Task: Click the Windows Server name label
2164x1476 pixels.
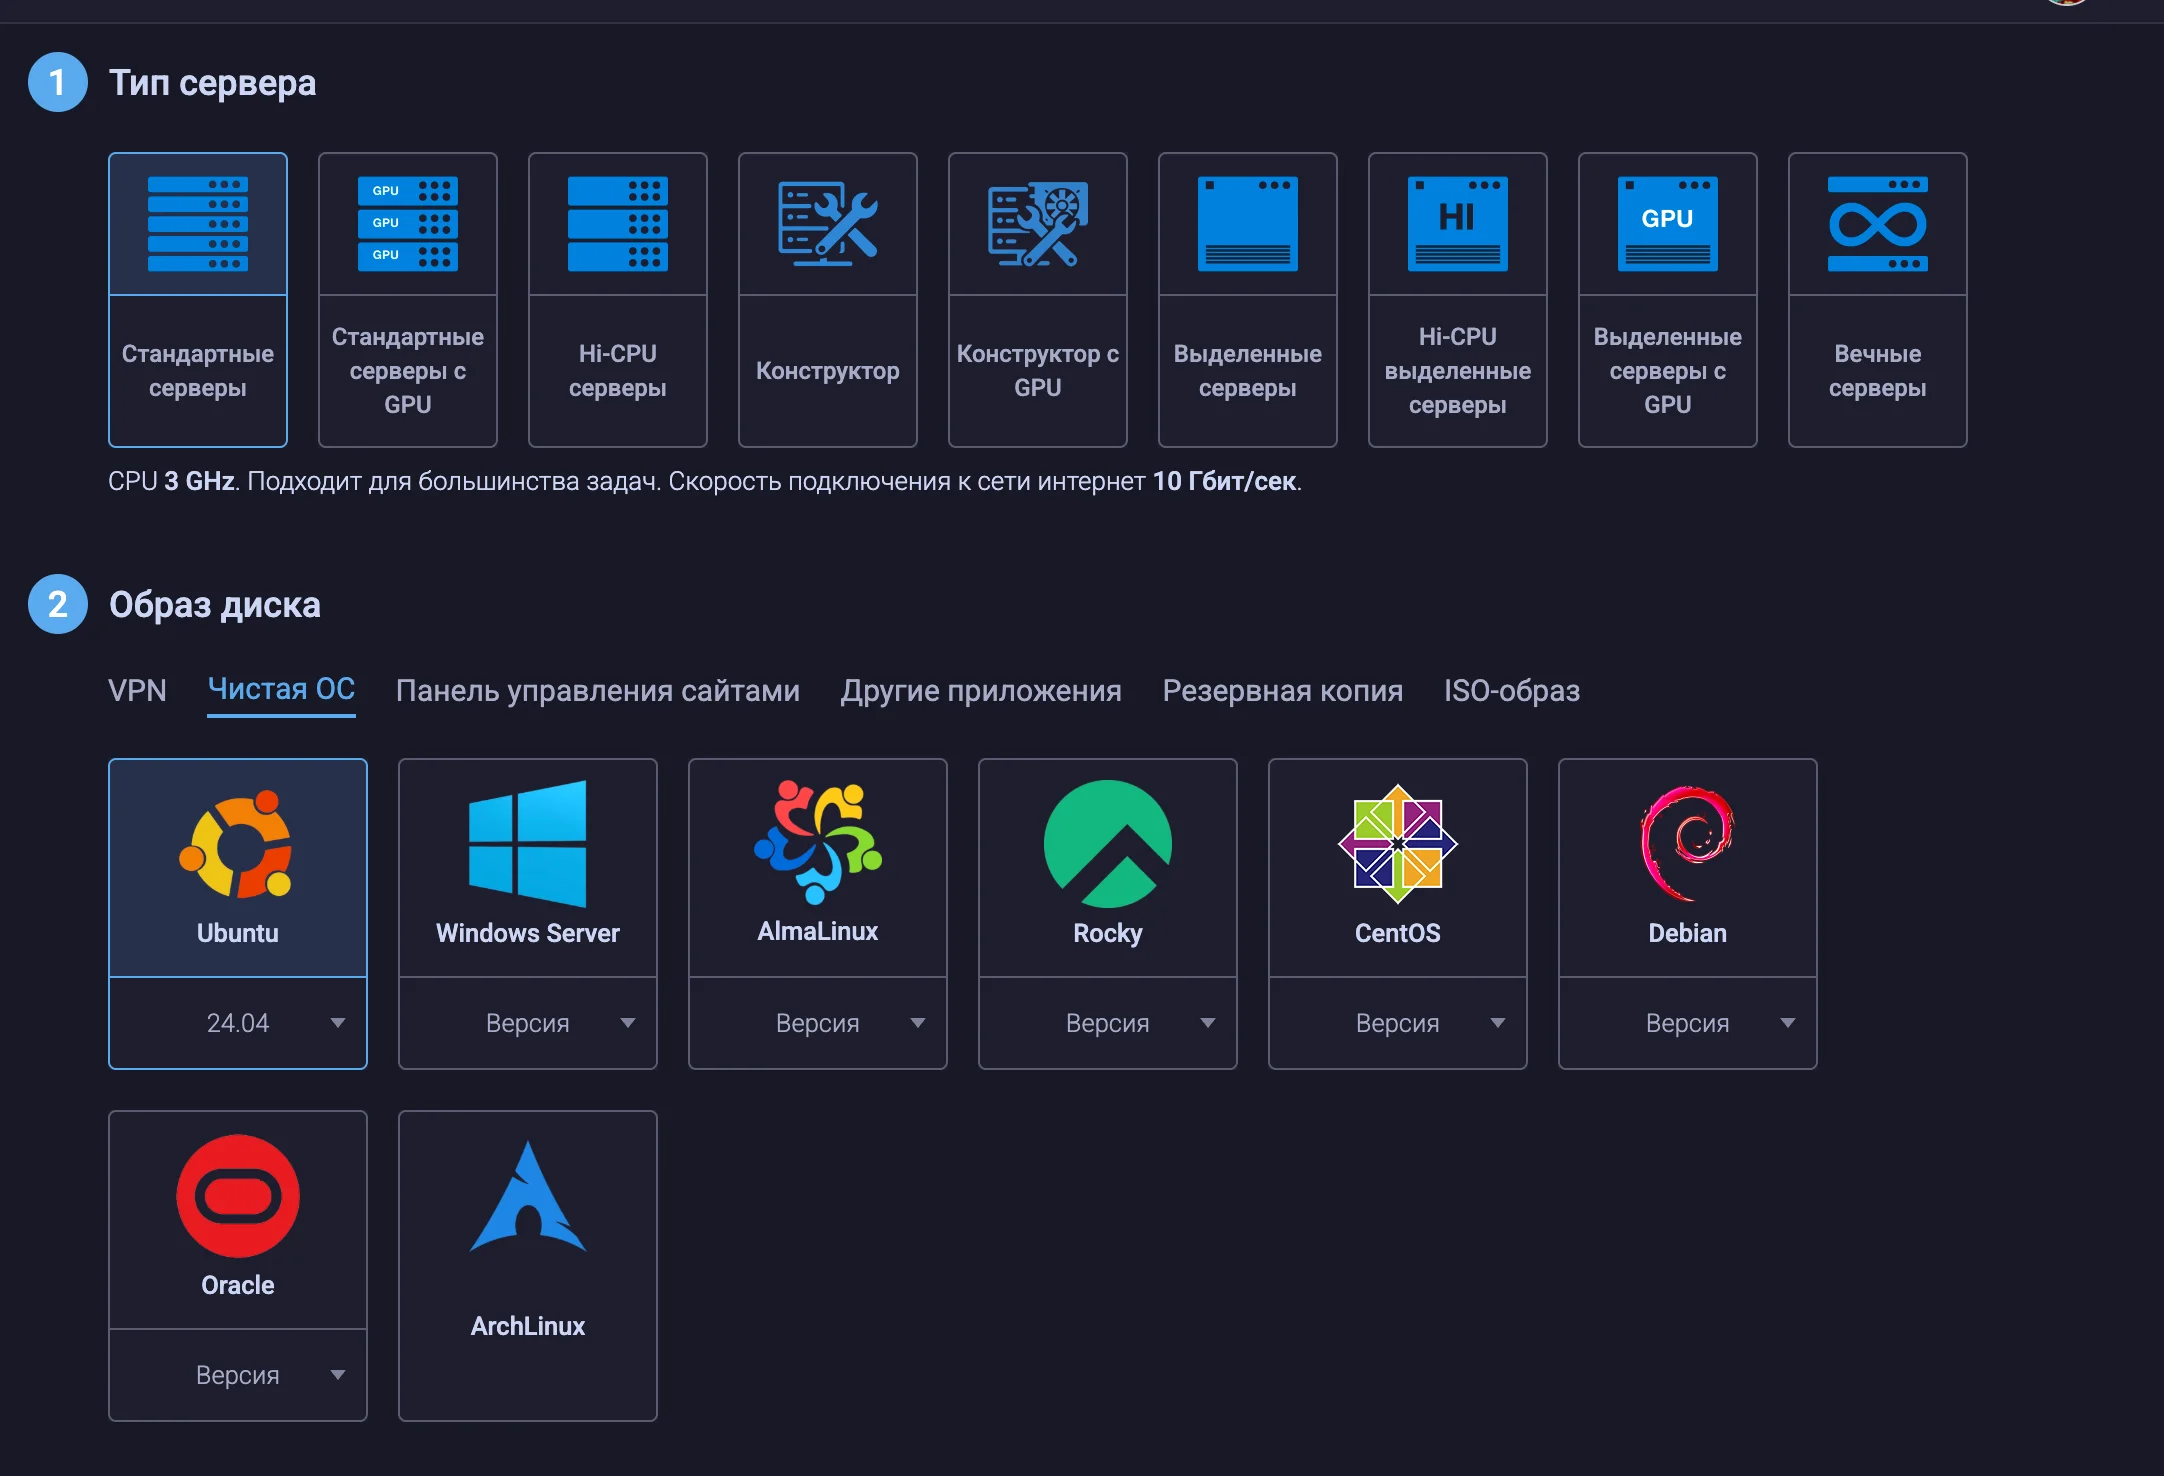Action: coord(528,933)
